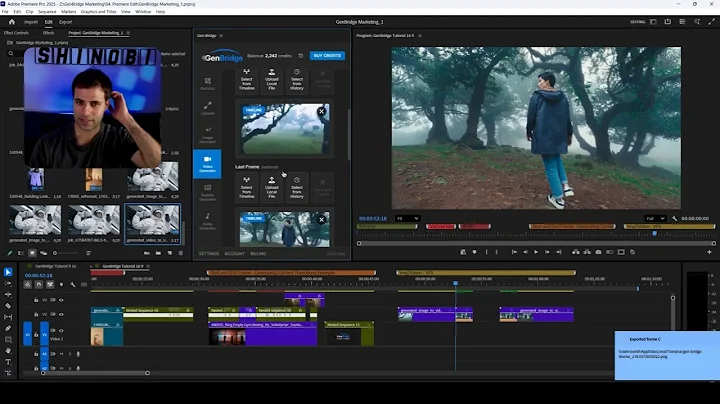
Task: Open GenBridge Video Generator sidebar item
Action: click(207, 164)
